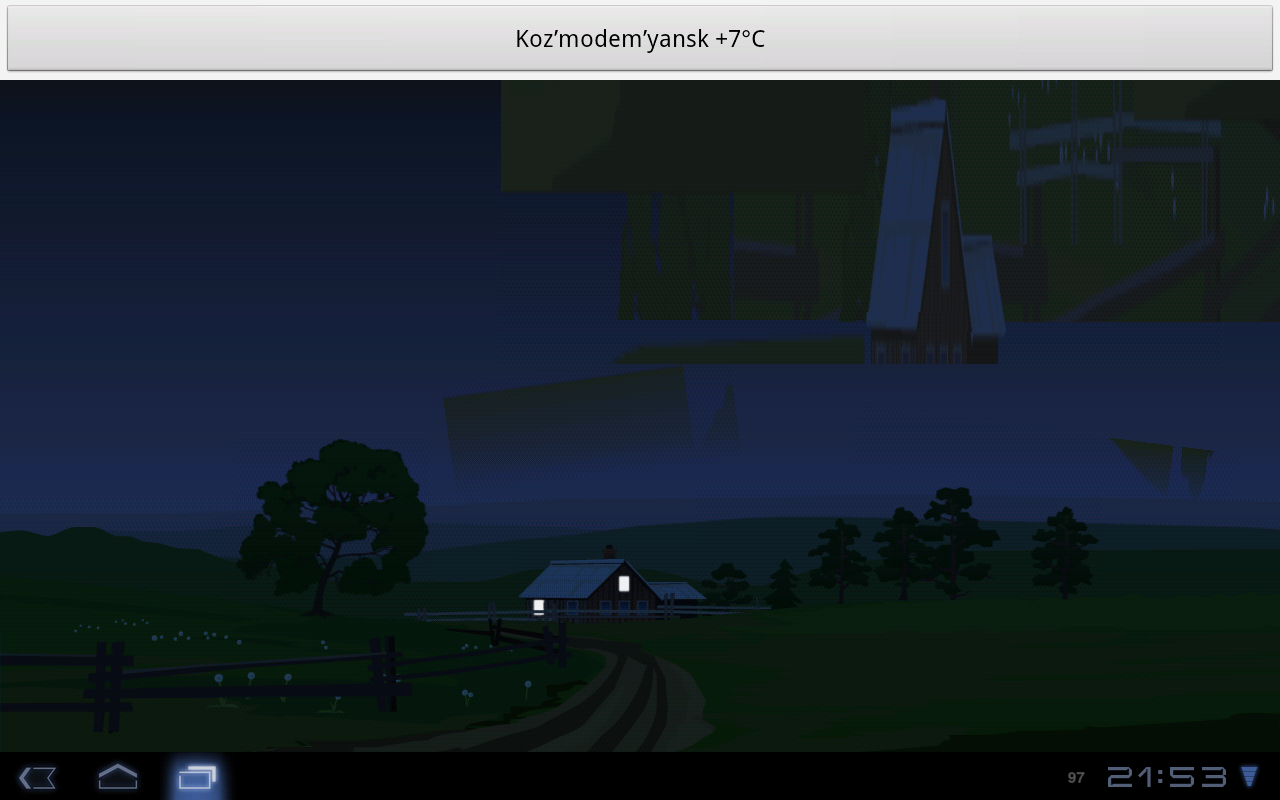The width and height of the screenshot is (1280, 800).
Task: Tap the Wi-Fi signal indicator icon
Action: pos(1249,776)
